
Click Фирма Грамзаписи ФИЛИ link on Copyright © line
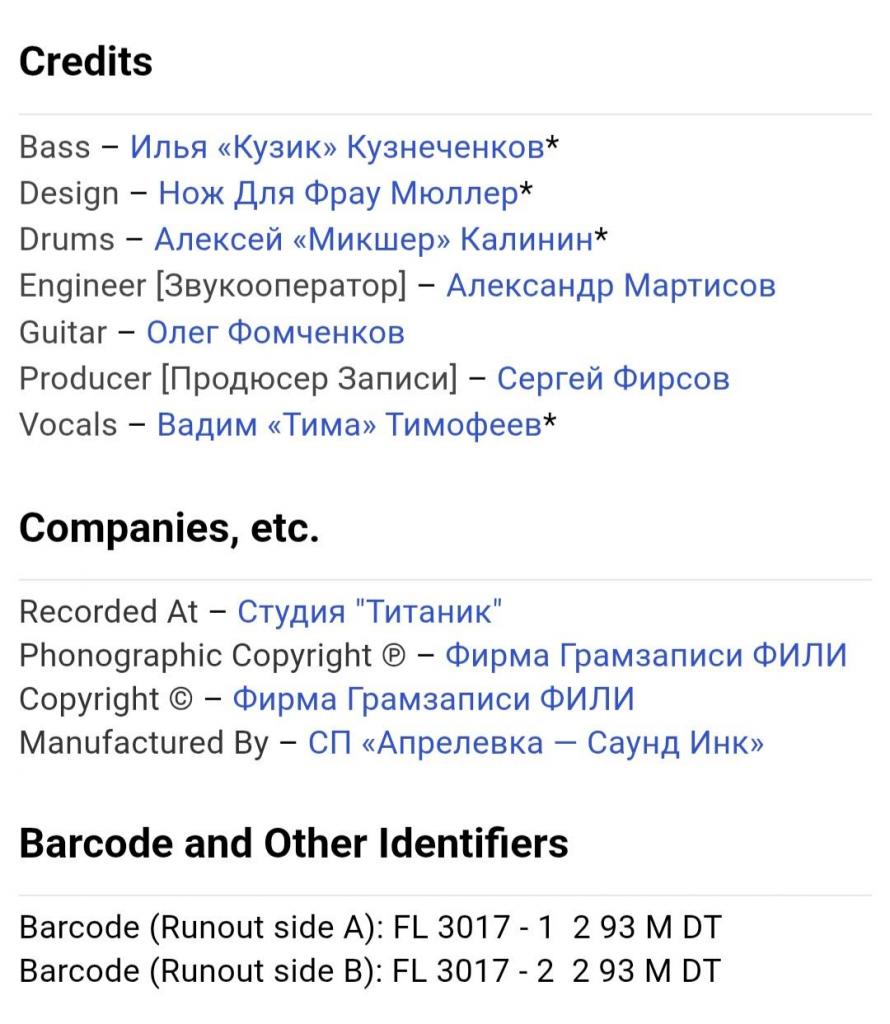click(433, 699)
